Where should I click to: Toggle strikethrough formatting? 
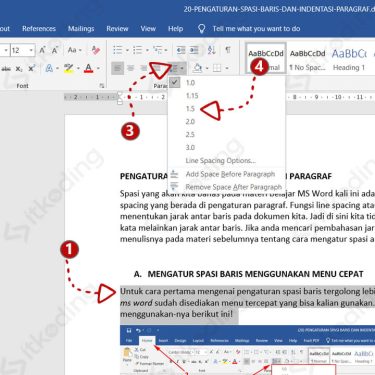coord(6,69)
